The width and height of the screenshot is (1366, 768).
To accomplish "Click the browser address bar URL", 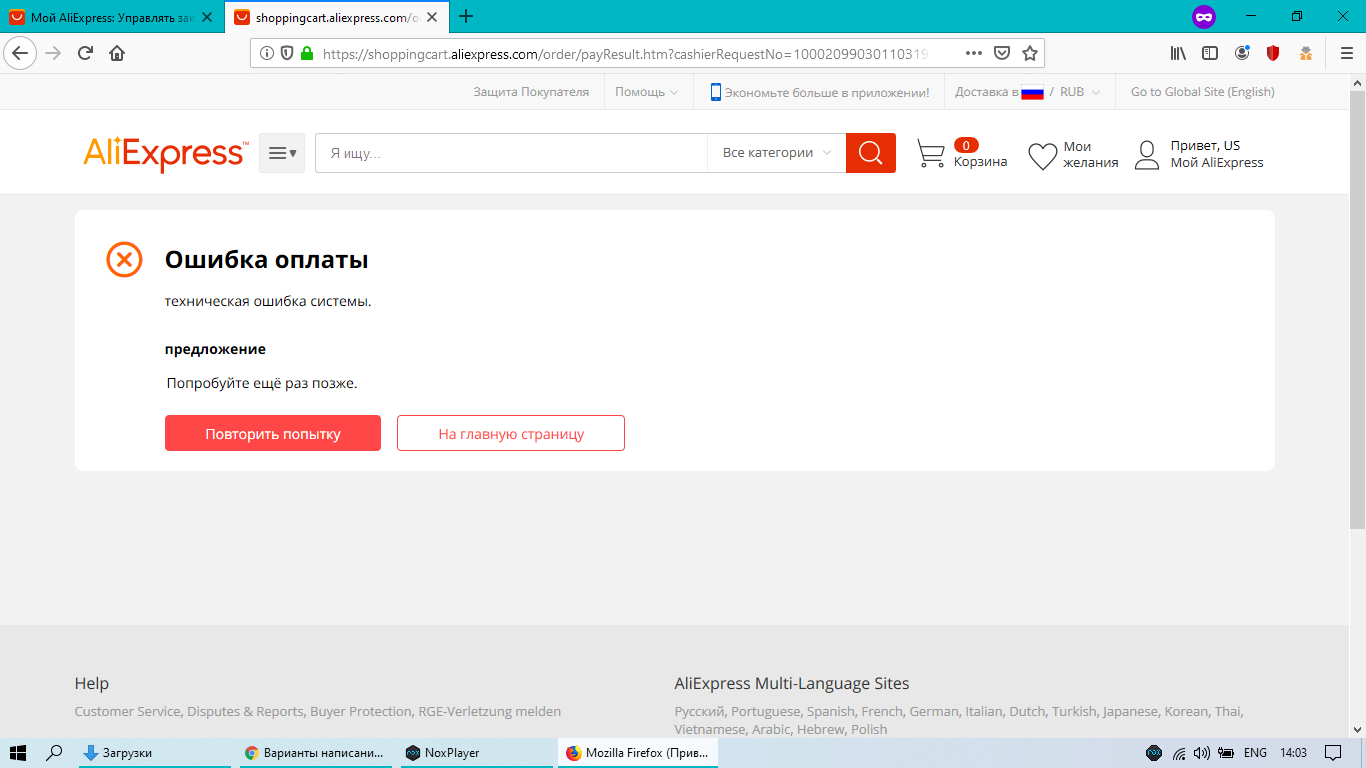I will pyautogui.click(x=626, y=54).
